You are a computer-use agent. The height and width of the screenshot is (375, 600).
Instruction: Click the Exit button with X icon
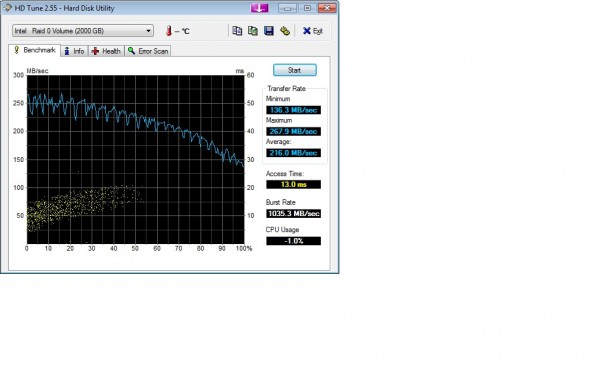coord(313,31)
